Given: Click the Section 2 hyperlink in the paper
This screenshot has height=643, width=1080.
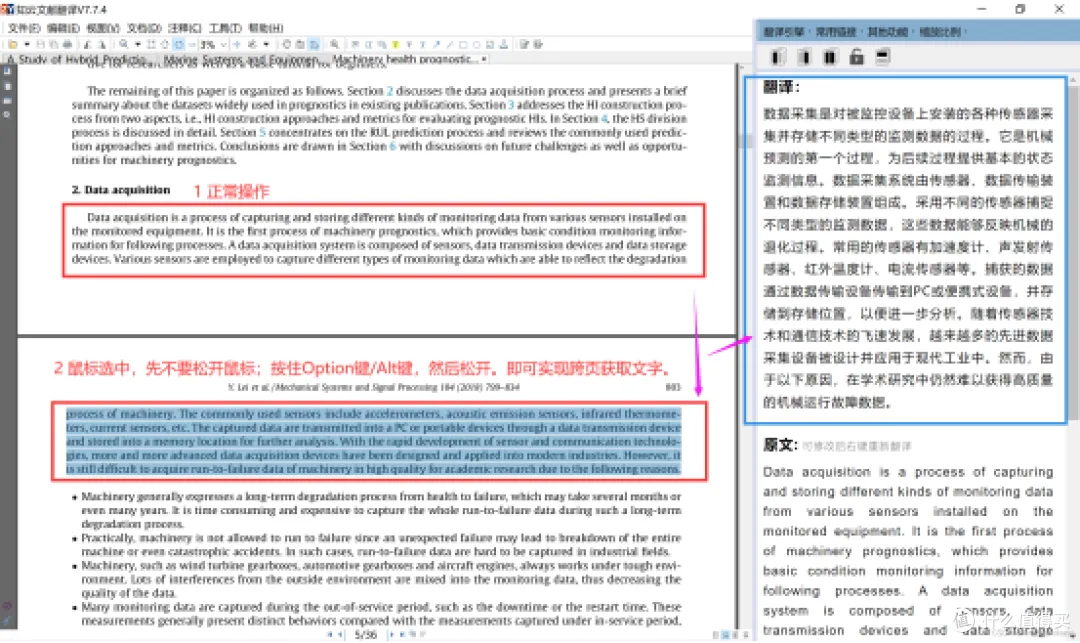Looking at the screenshot, I should [x=388, y=89].
